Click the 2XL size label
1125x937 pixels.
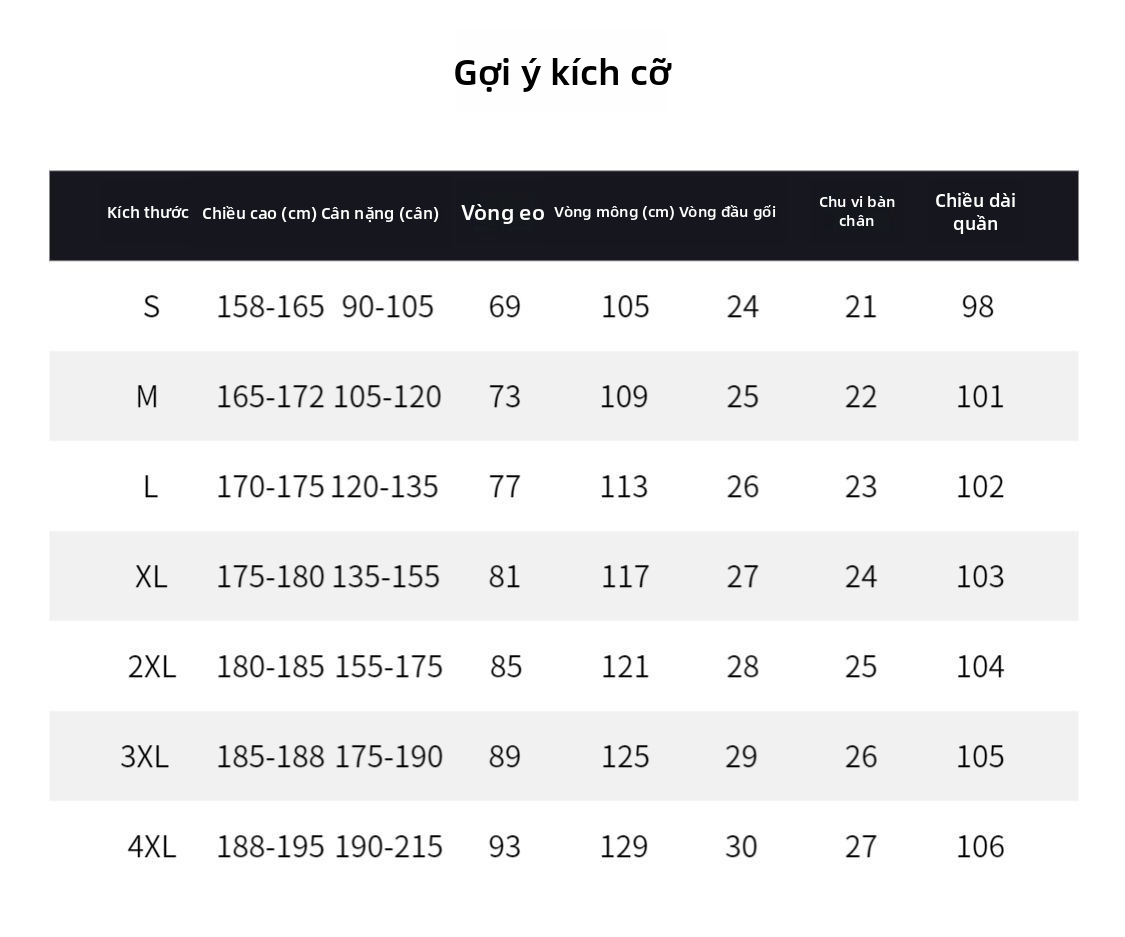tap(151, 667)
